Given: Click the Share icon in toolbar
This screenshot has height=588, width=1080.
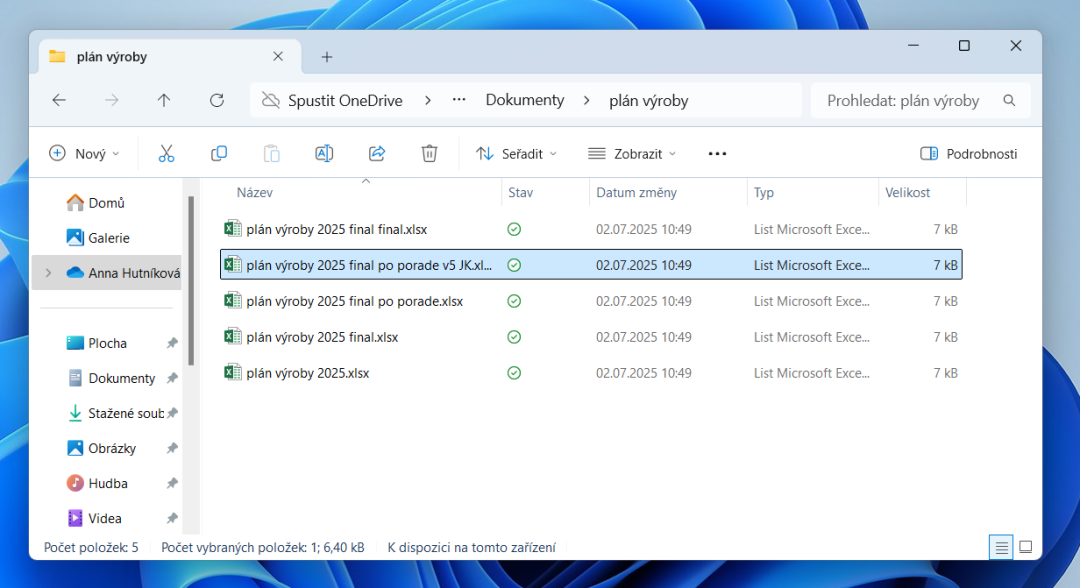Looking at the screenshot, I should click(377, 153).
